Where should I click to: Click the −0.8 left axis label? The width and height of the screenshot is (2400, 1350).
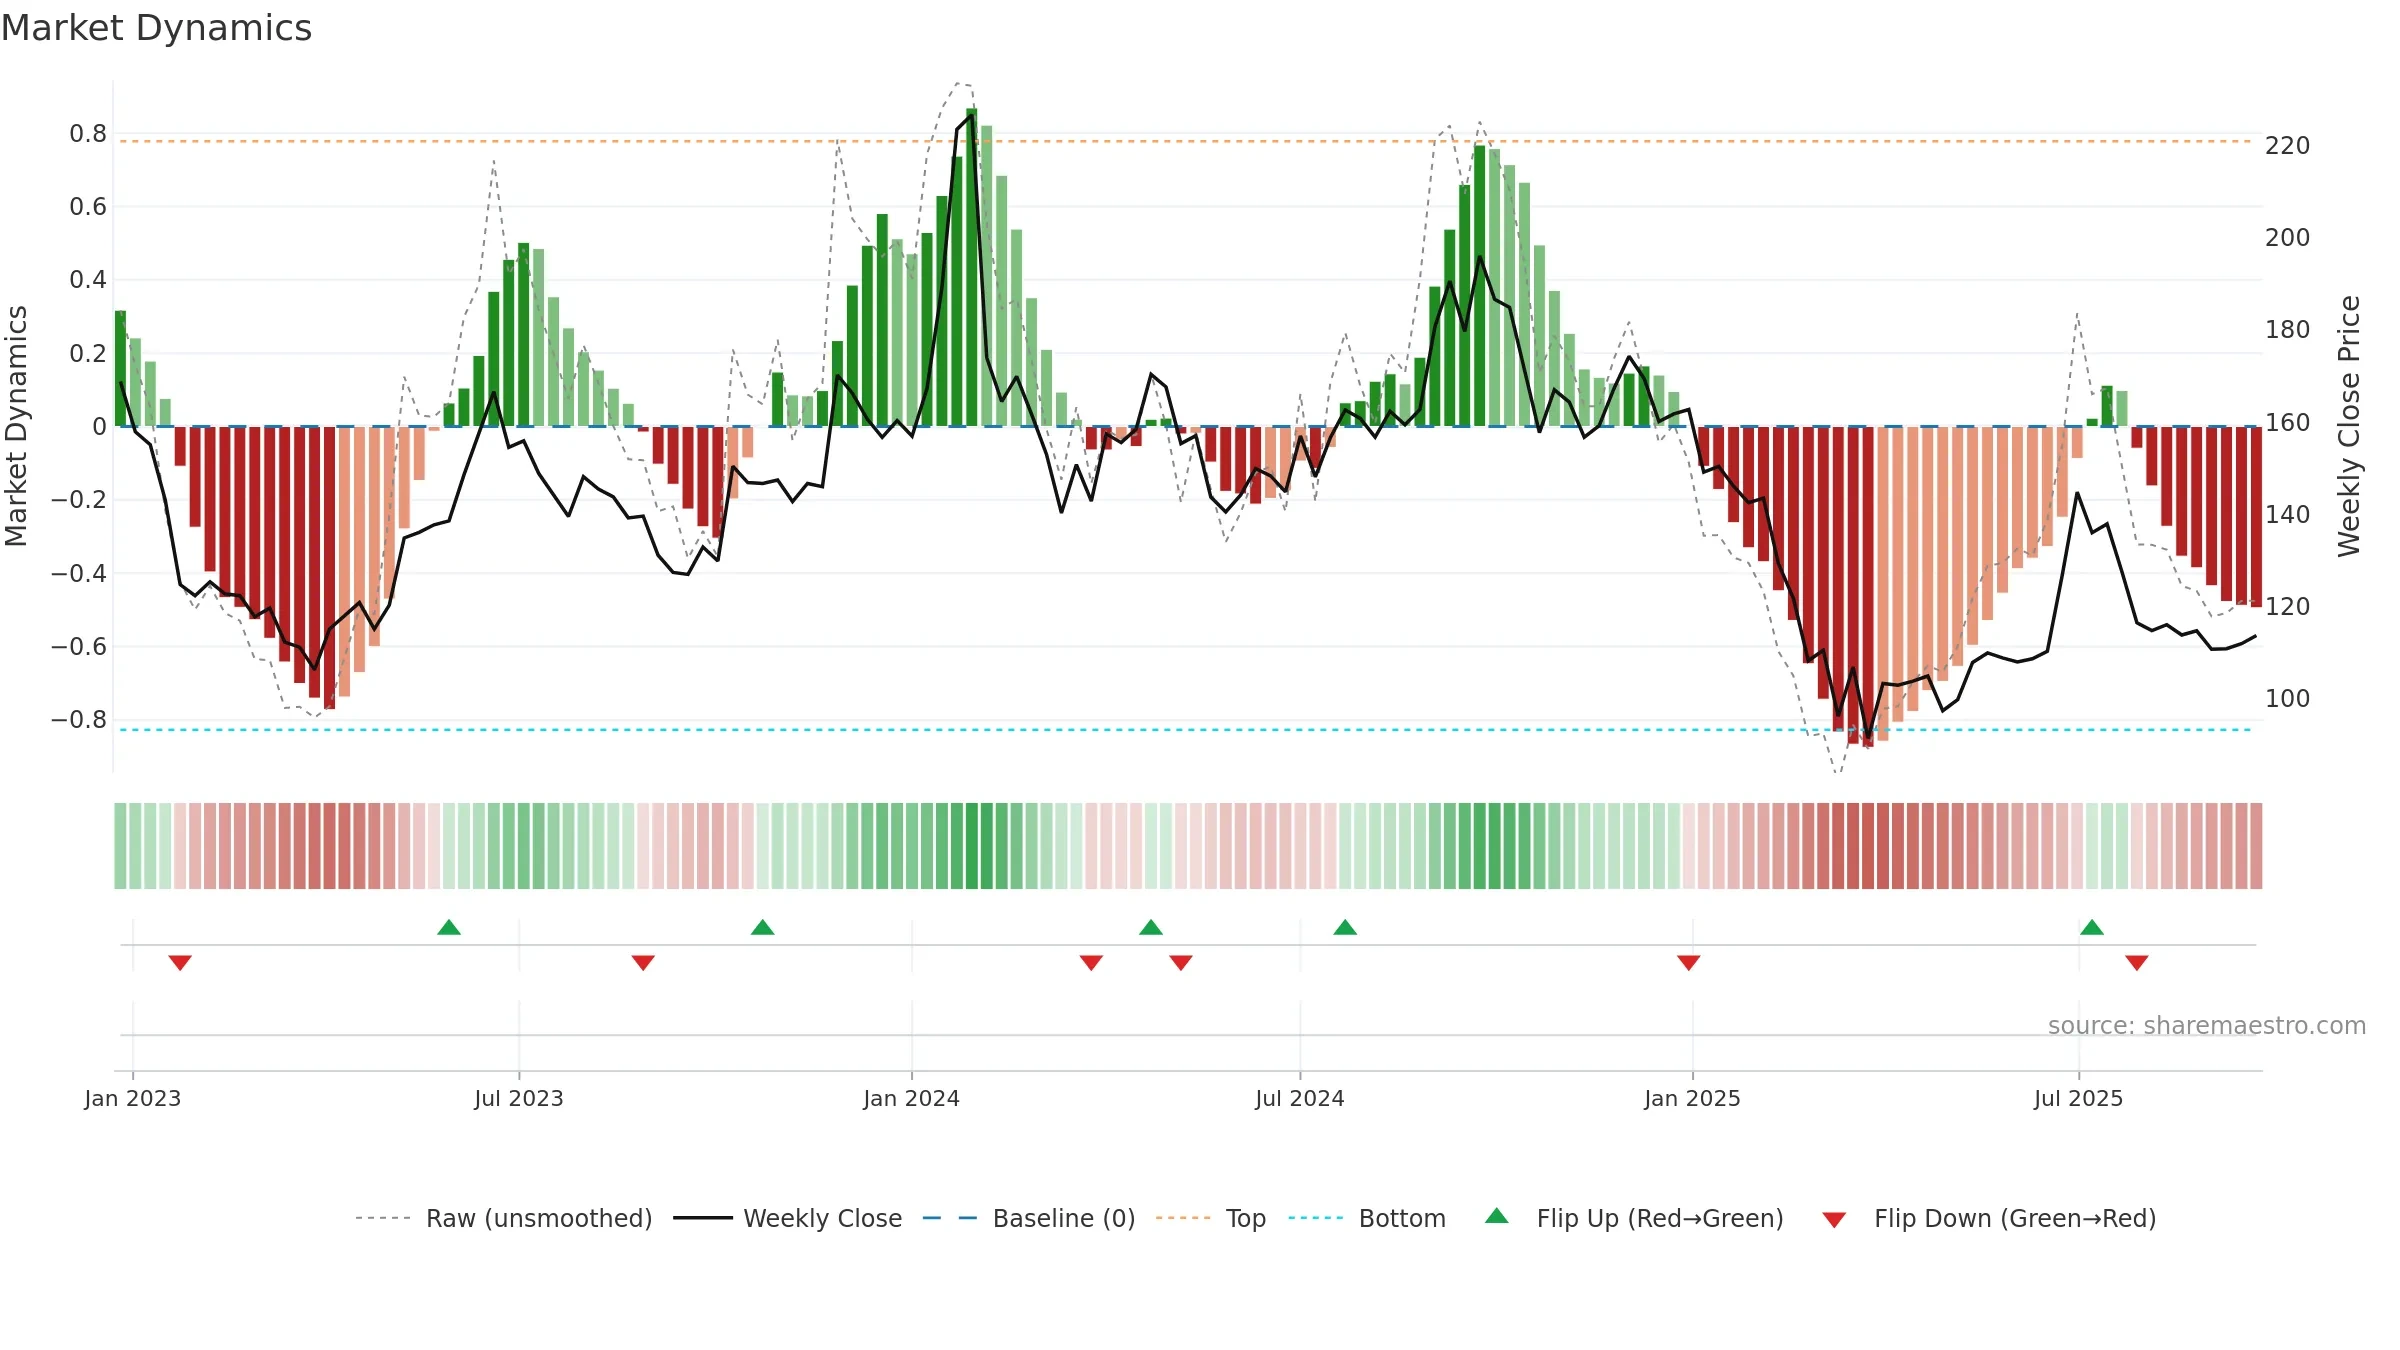coord(79,720)
